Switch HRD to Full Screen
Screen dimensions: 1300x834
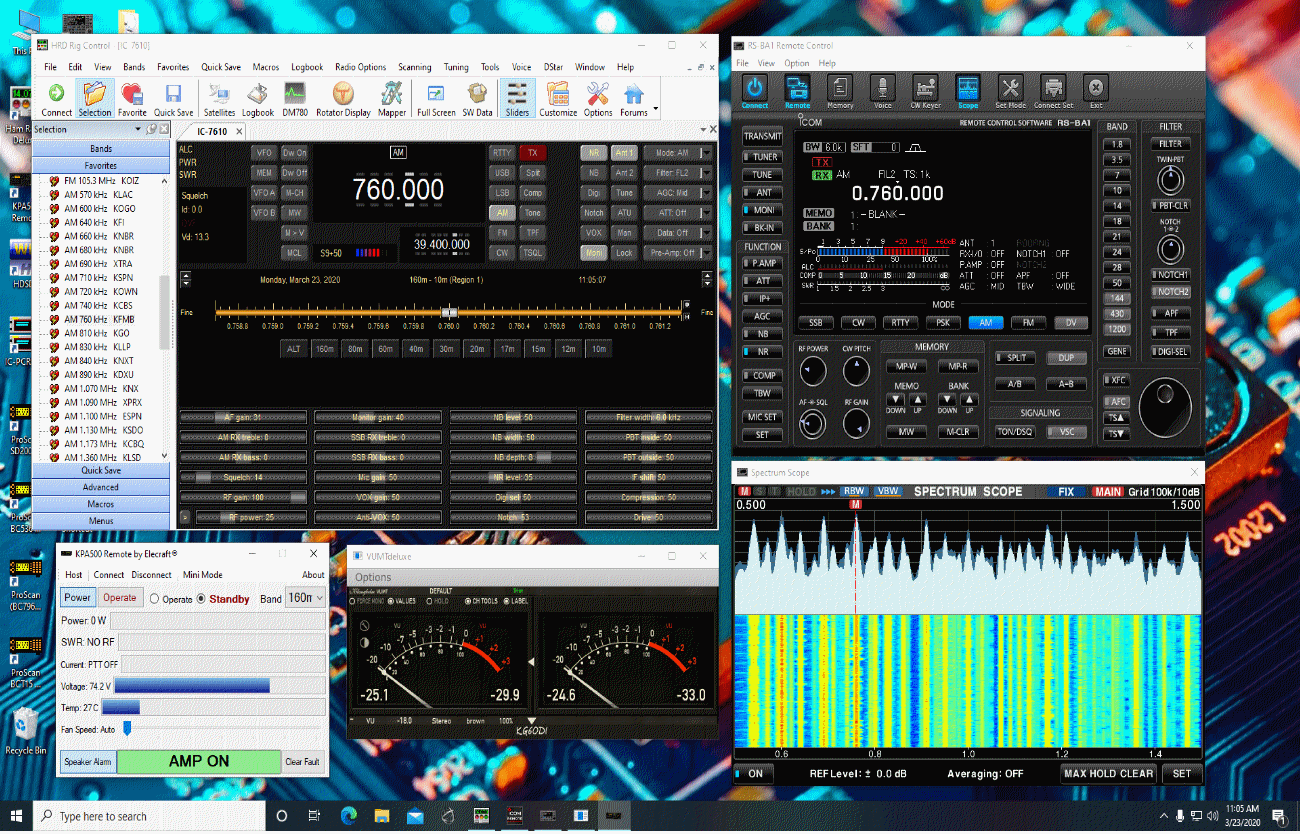436,99
